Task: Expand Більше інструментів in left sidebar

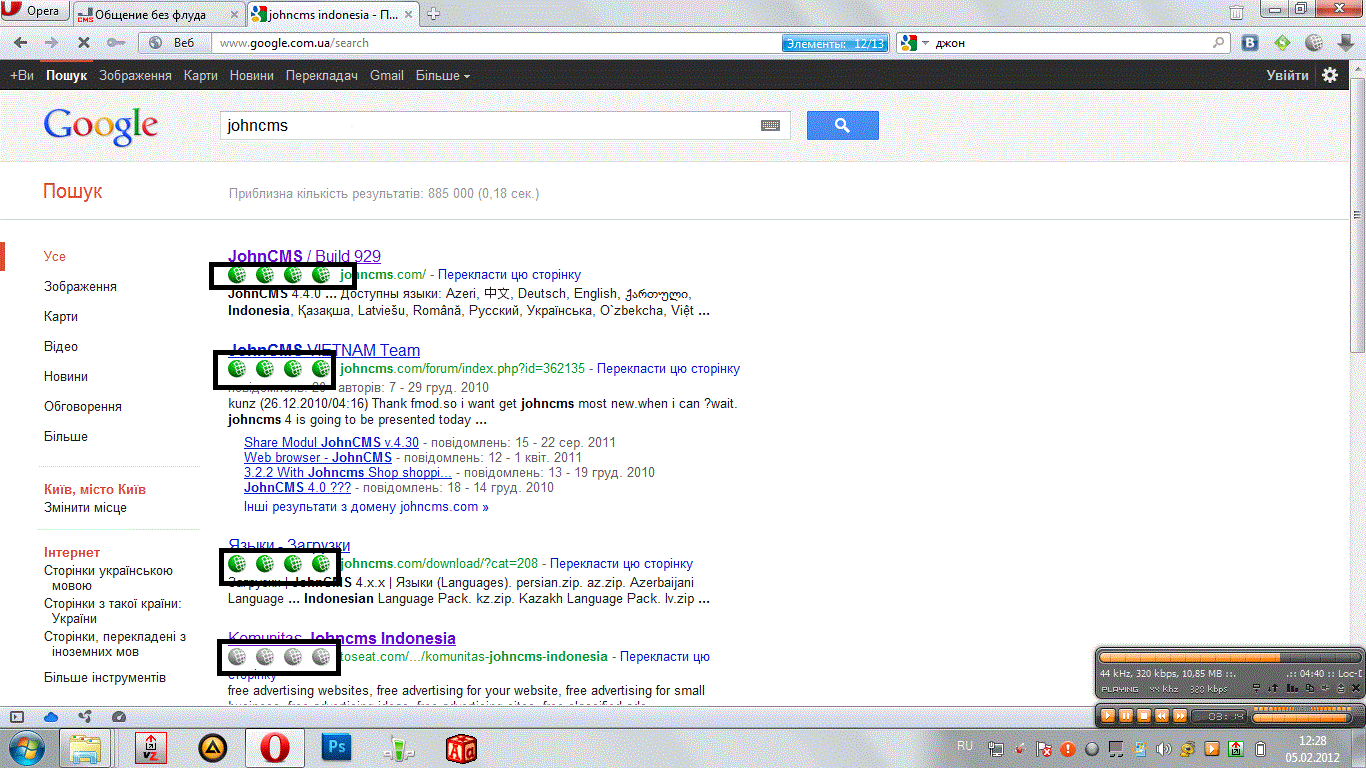Action: pos(105,677)
